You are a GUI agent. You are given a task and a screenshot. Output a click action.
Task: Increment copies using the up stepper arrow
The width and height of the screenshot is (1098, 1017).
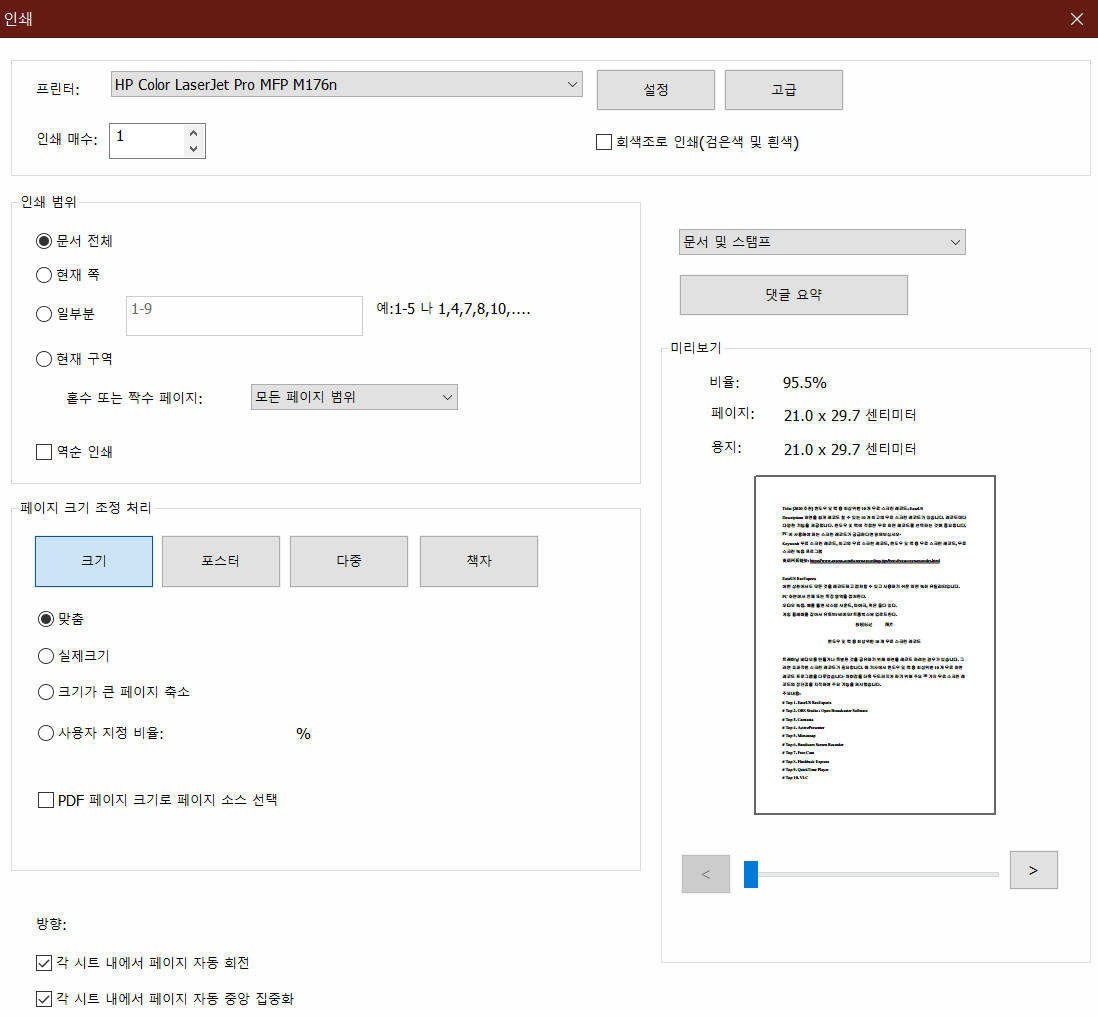click(193, 133)
